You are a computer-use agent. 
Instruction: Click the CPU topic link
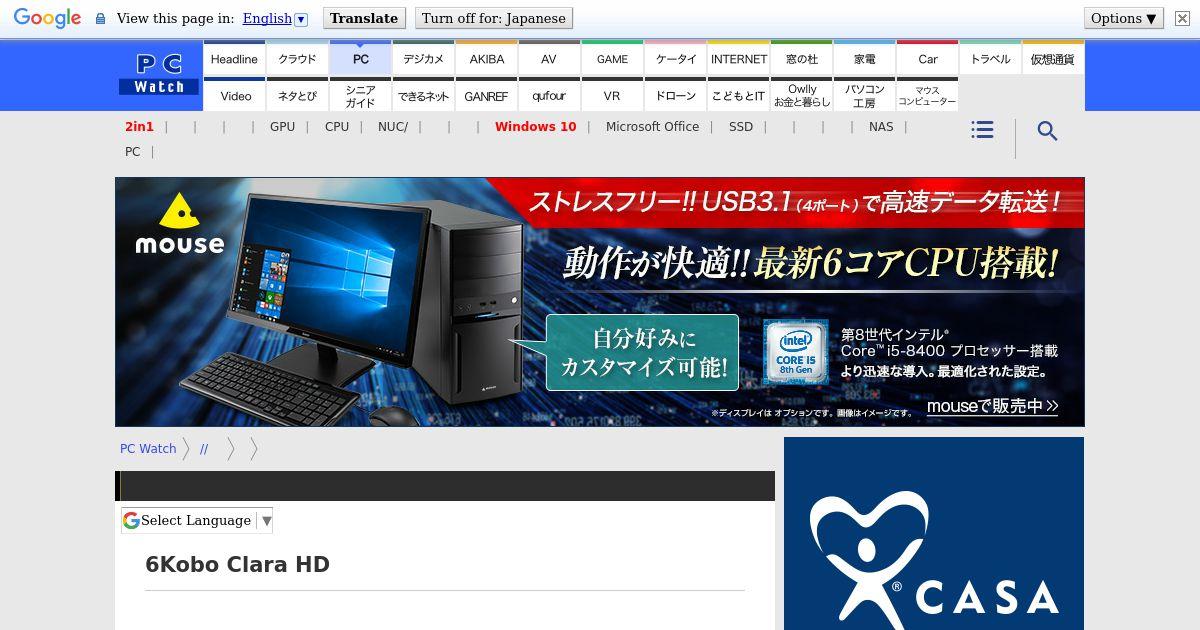[337, 127]
